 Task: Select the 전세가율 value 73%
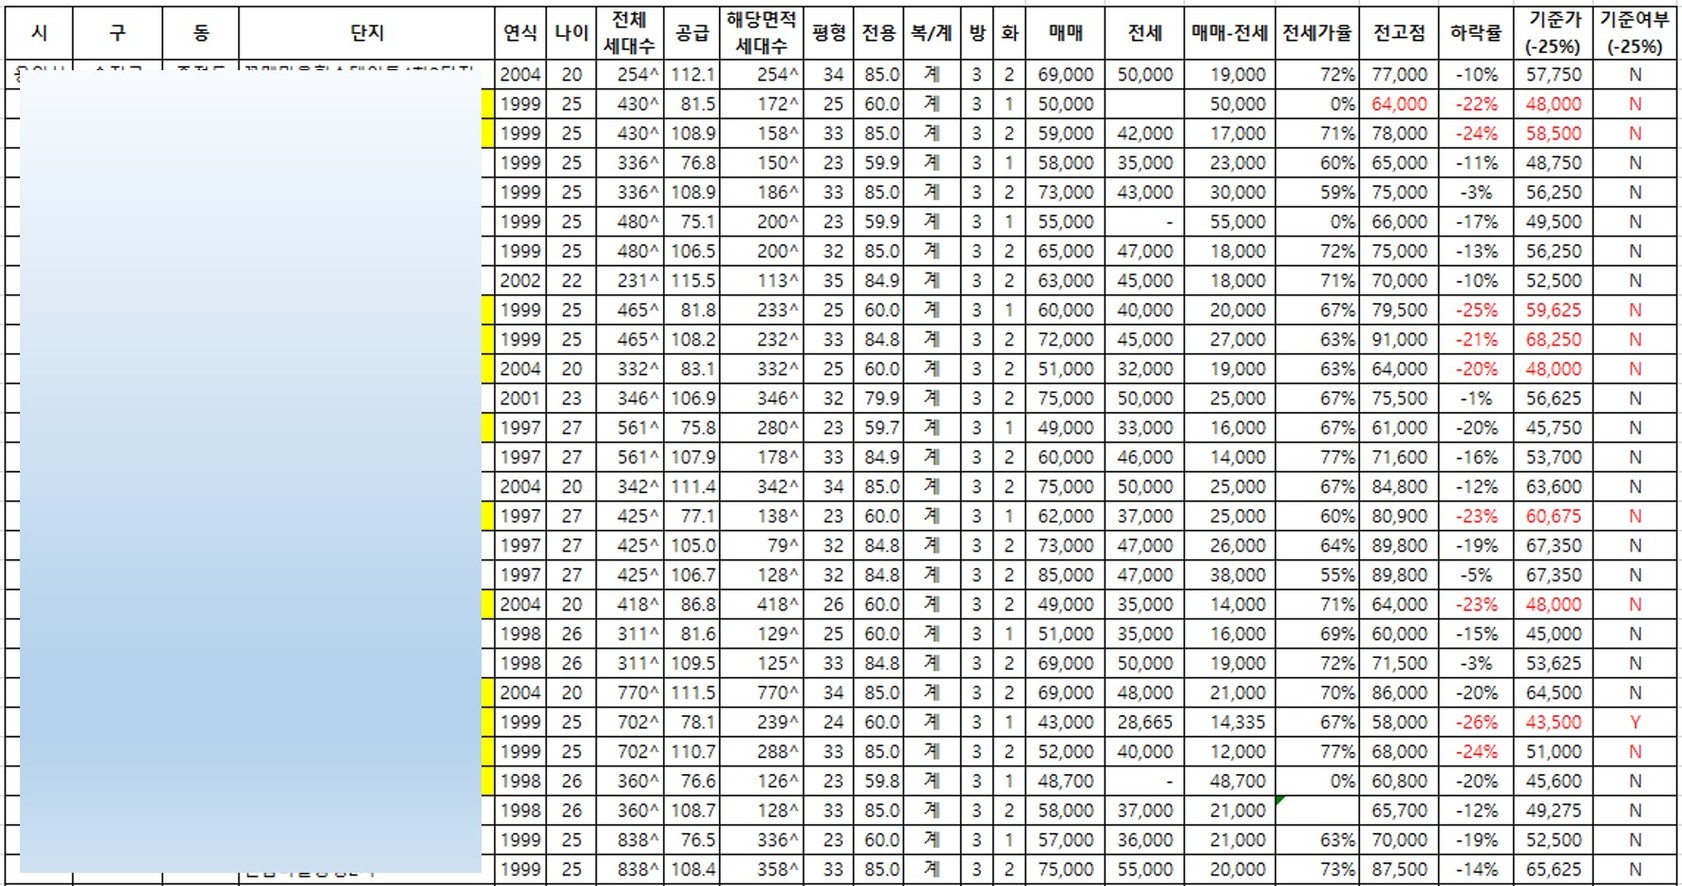coord(1338,869)
